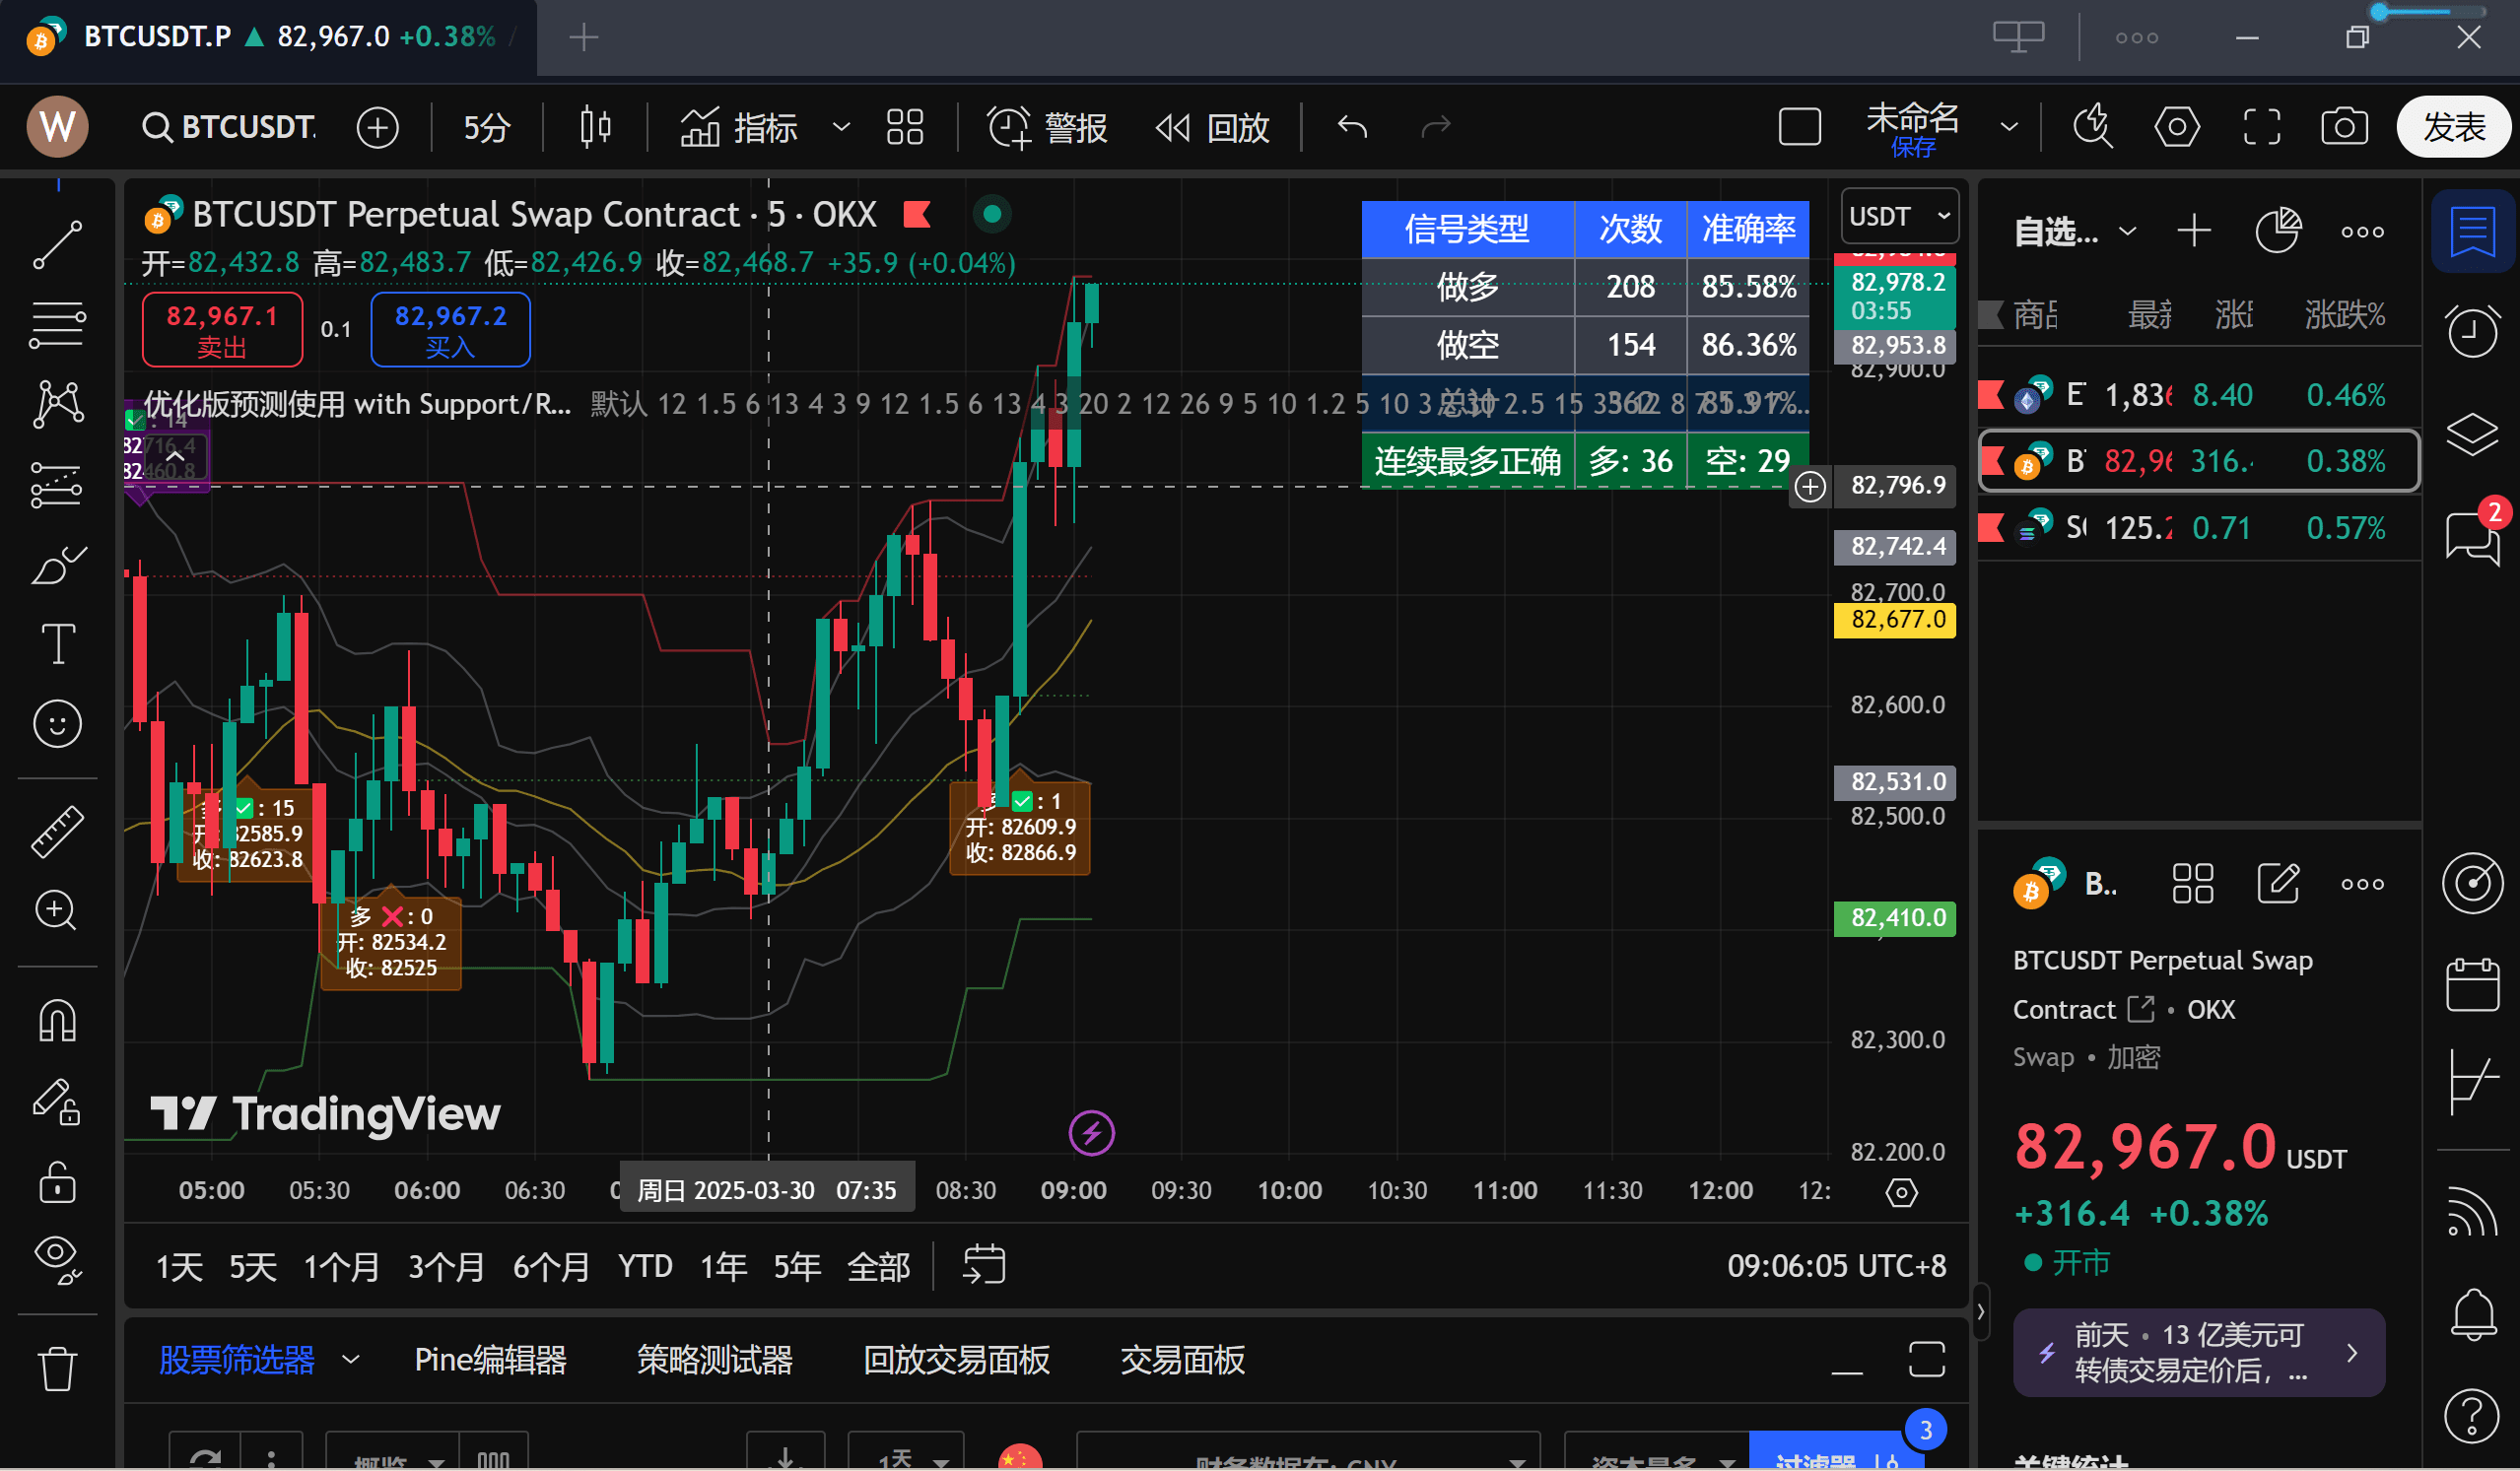Select the 3个月 time range

446,1267
